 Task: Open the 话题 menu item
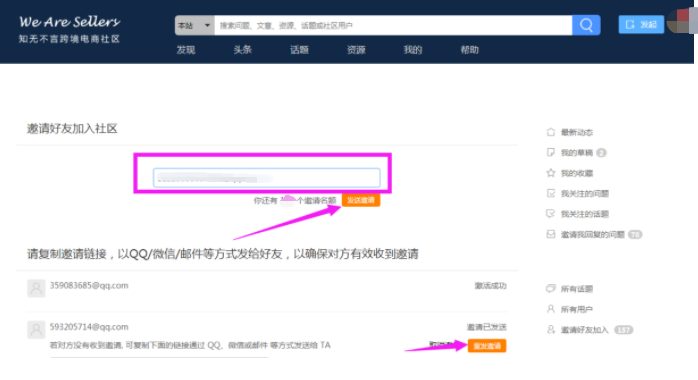tap(299, 50)
